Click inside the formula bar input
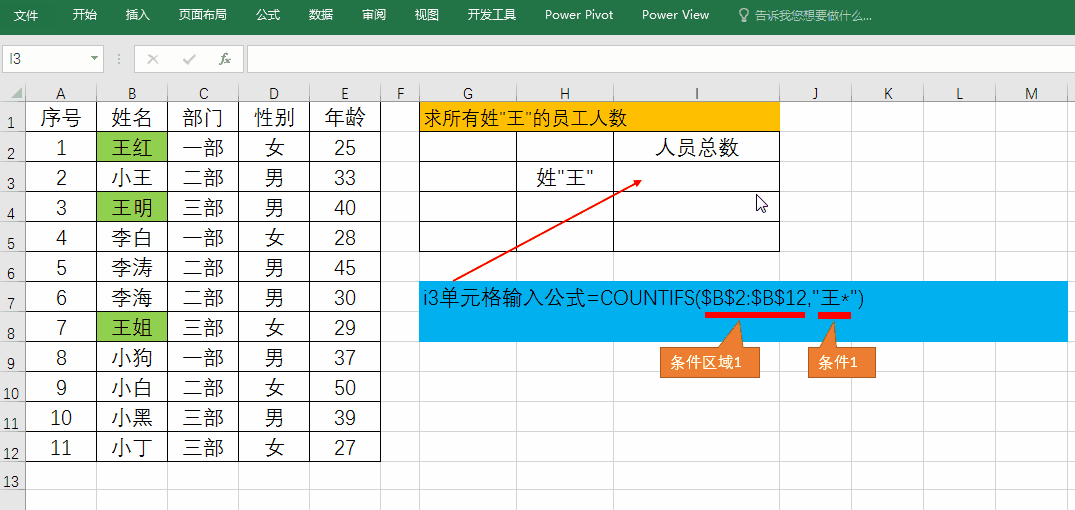Screen dimensions: 1075x510 660,59
